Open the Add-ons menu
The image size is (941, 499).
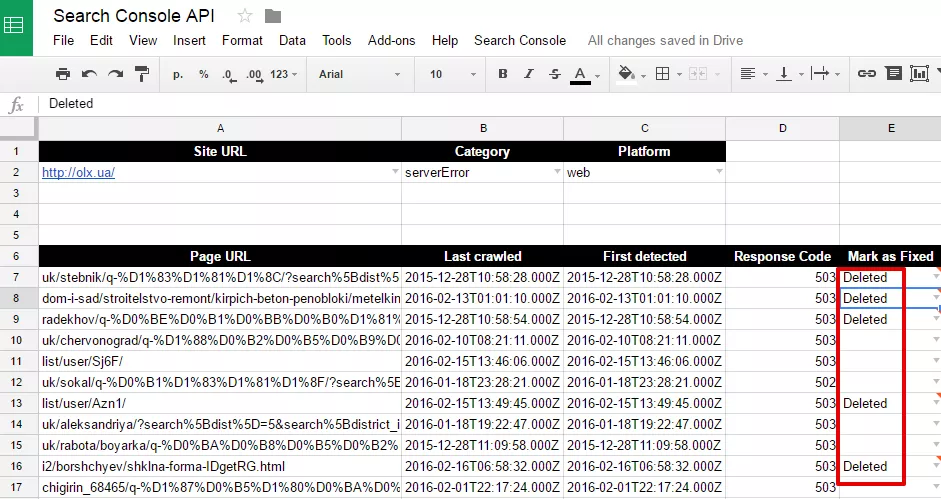point(391,40)
